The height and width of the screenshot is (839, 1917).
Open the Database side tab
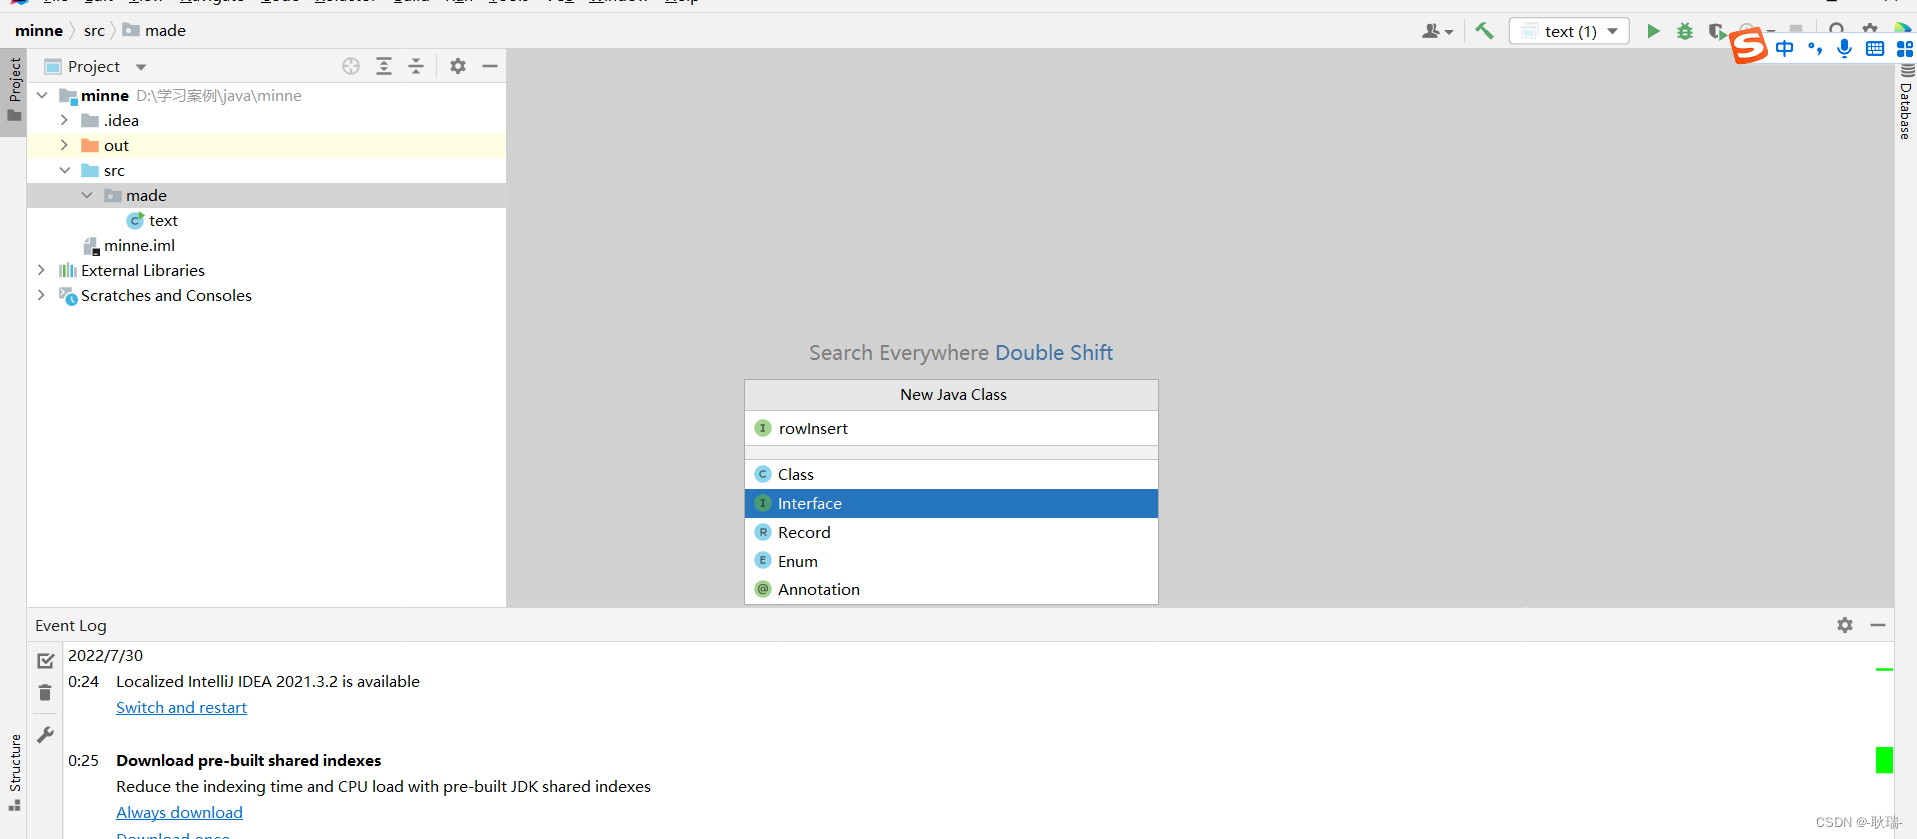[1905, 103]
